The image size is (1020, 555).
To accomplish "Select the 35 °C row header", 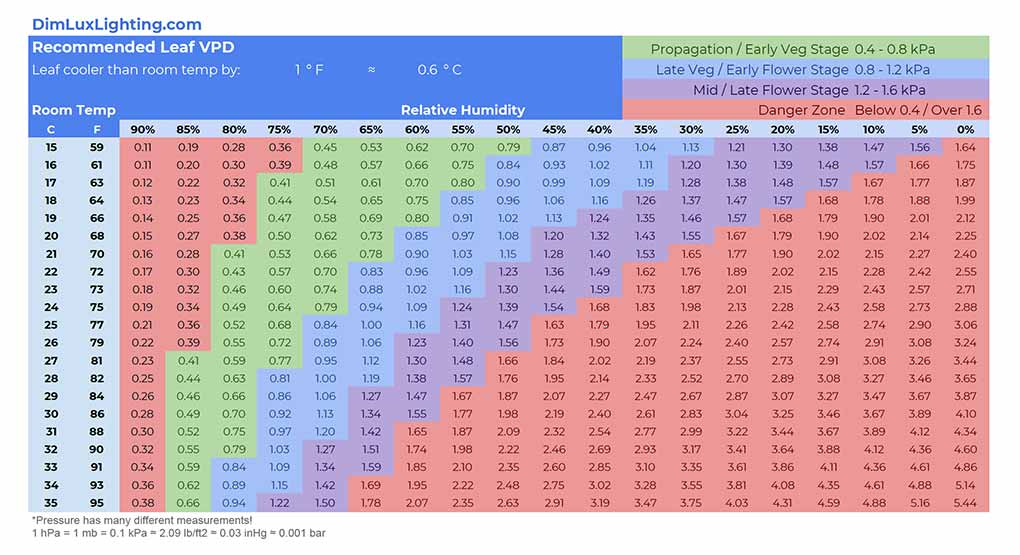I will (51, 502).
